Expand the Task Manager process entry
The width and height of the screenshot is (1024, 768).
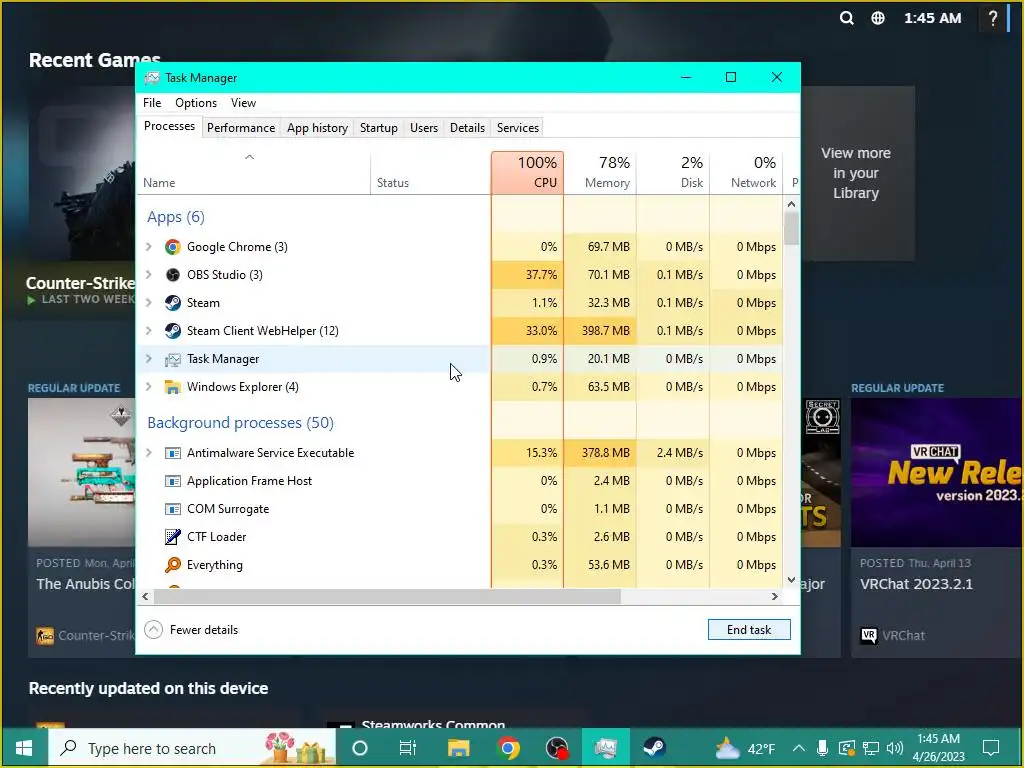tap(149, 359)
